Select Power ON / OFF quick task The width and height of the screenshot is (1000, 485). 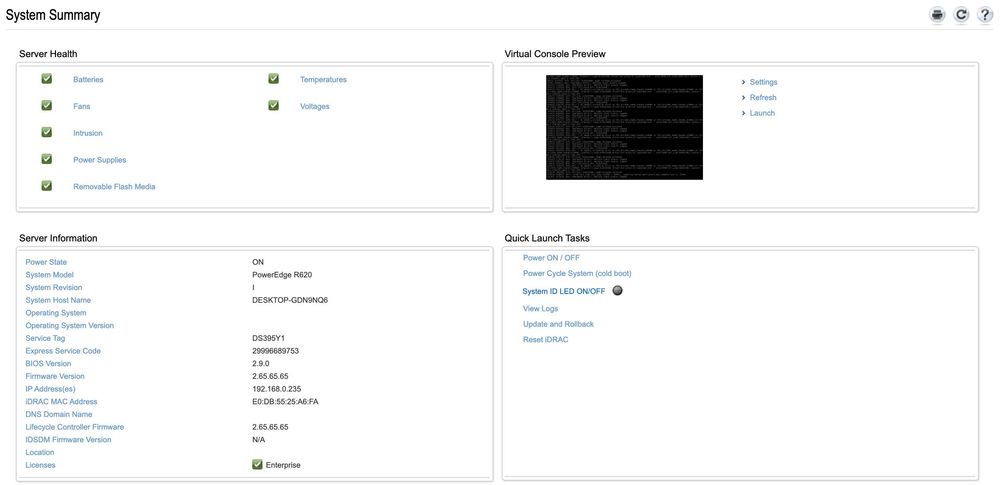coord(551,258)
